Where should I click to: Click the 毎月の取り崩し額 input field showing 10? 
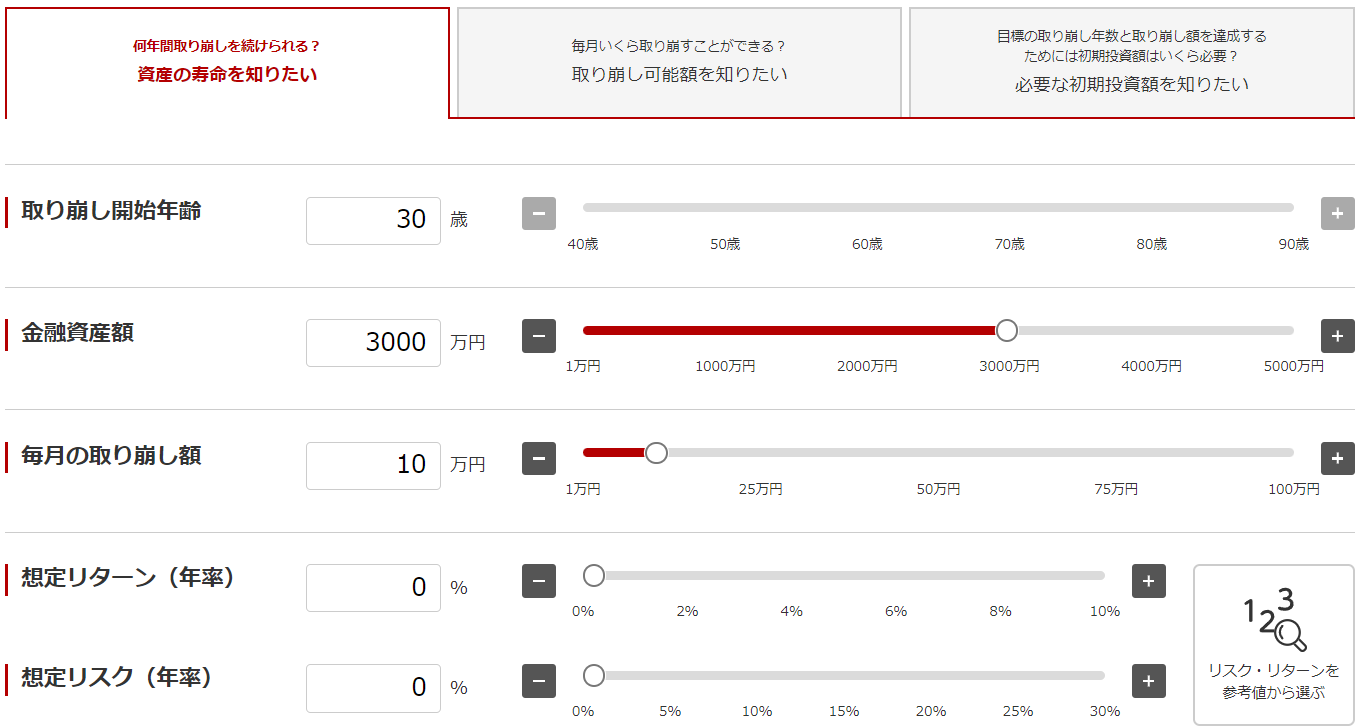[x=373, y=465]
